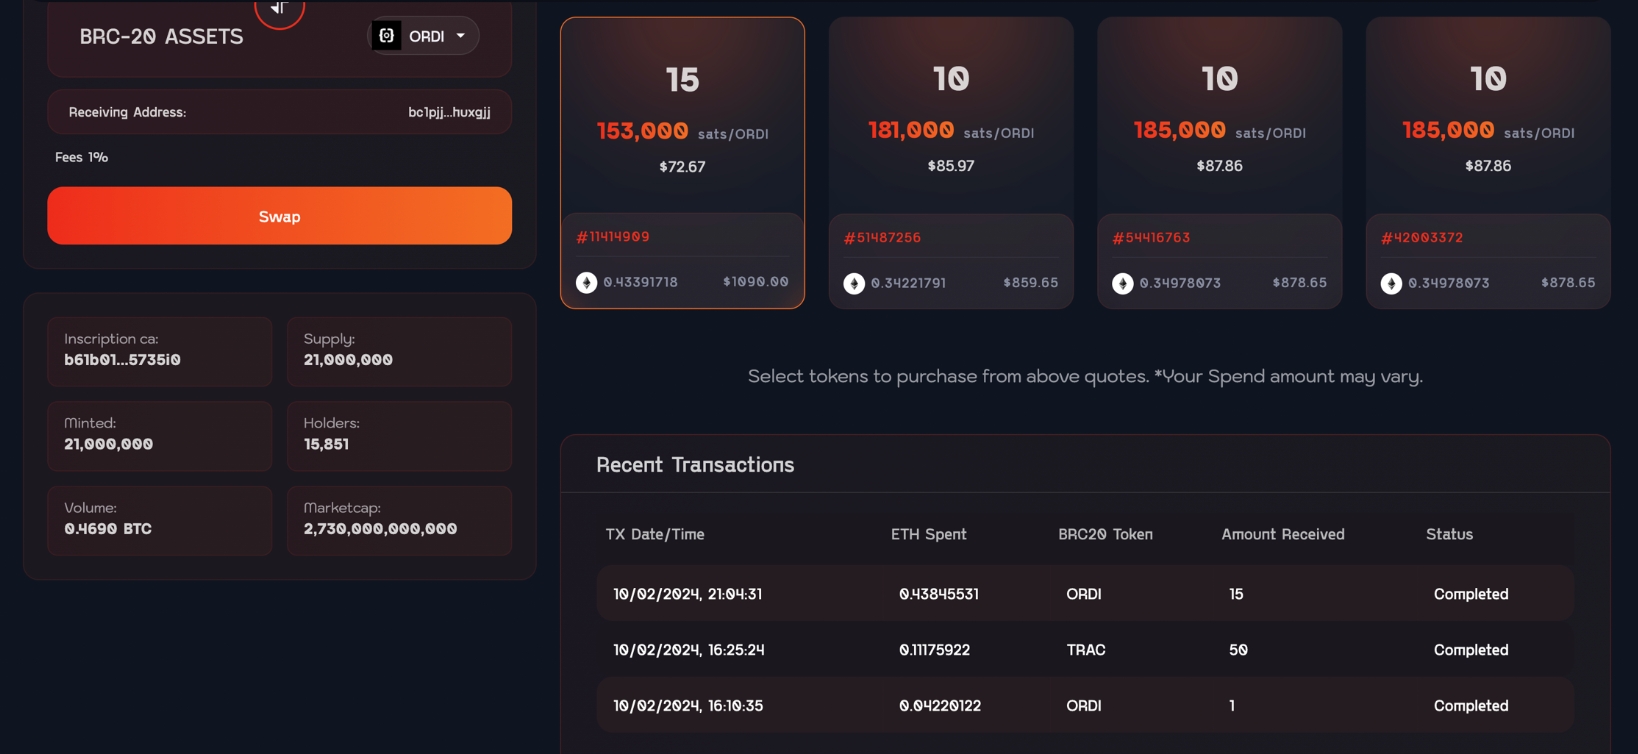Viewport: 1638px width, 754px height.
Task: Click the swap direction circle icon
Action: coord(279,9)
